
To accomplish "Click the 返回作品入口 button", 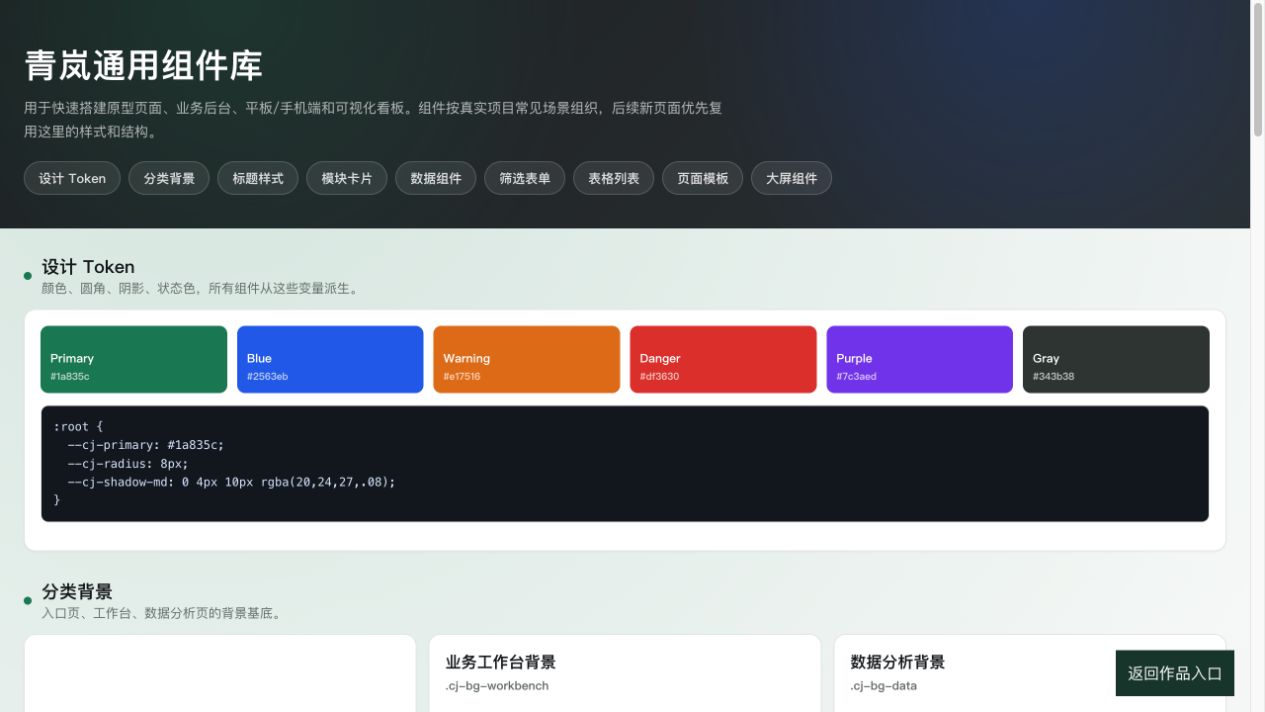I will [x=1175, y=673].
